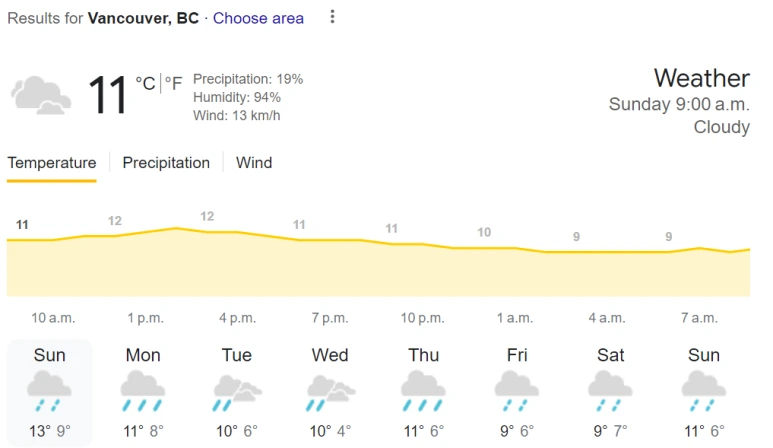Click the 7 a.m. hourly time label

click(699, 318)
